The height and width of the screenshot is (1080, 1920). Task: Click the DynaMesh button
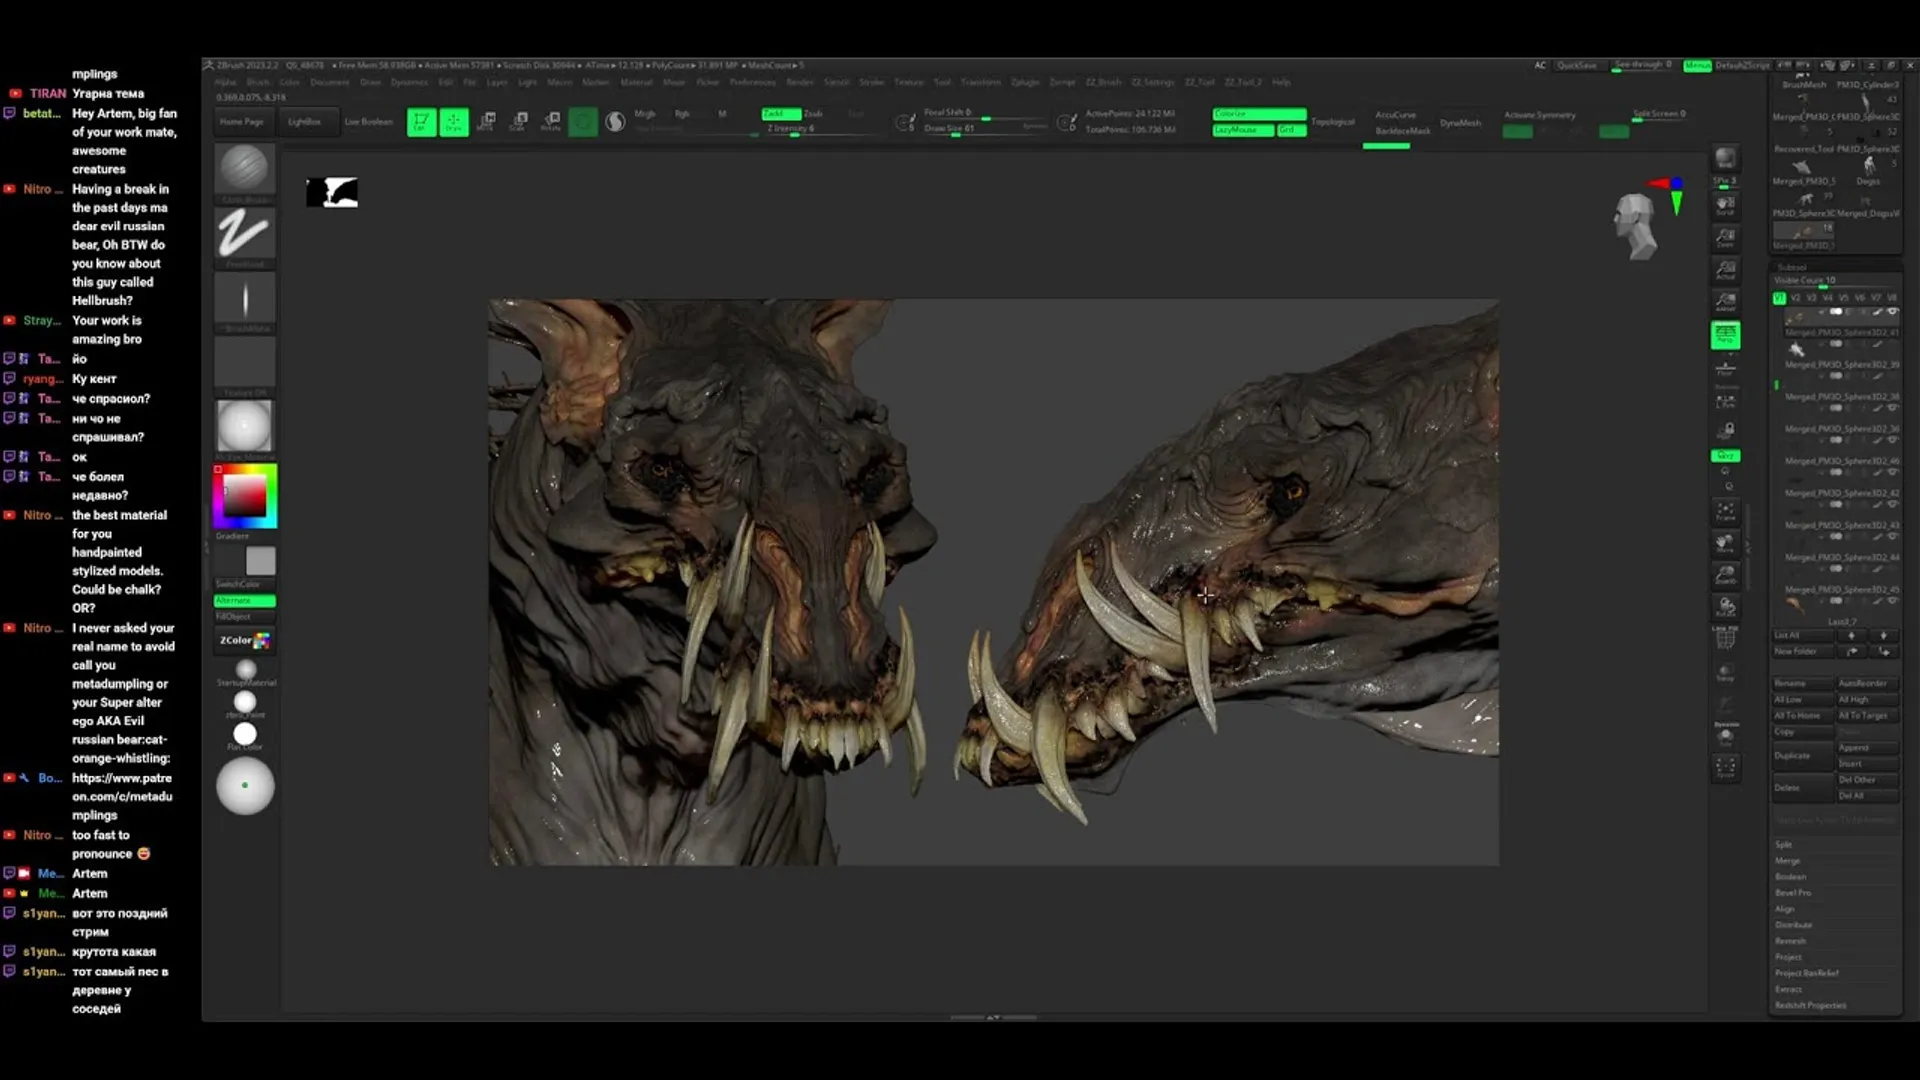1460,123
